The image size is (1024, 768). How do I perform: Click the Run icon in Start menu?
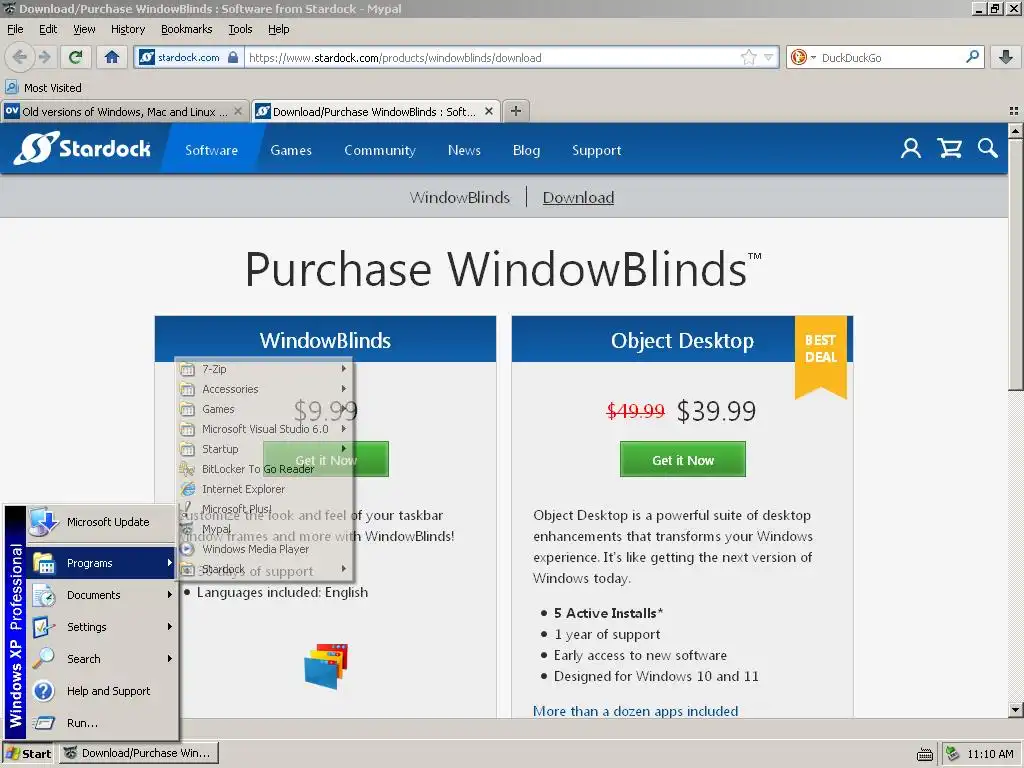pos(44,723)
